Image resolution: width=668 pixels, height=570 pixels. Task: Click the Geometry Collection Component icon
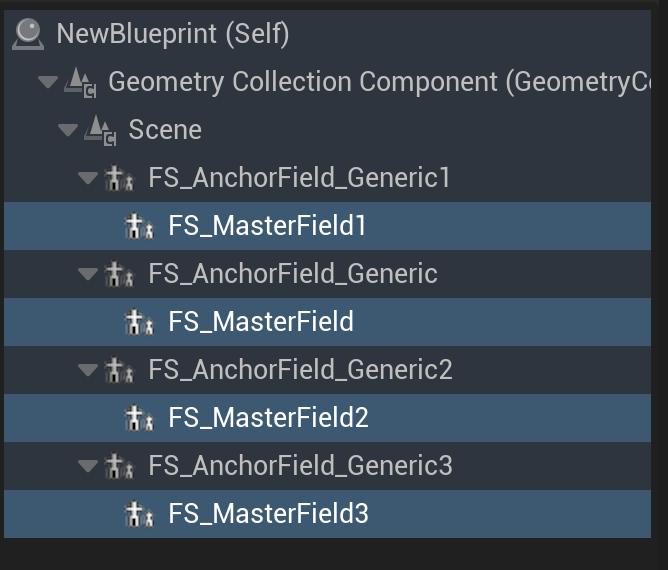pos(80,82)
